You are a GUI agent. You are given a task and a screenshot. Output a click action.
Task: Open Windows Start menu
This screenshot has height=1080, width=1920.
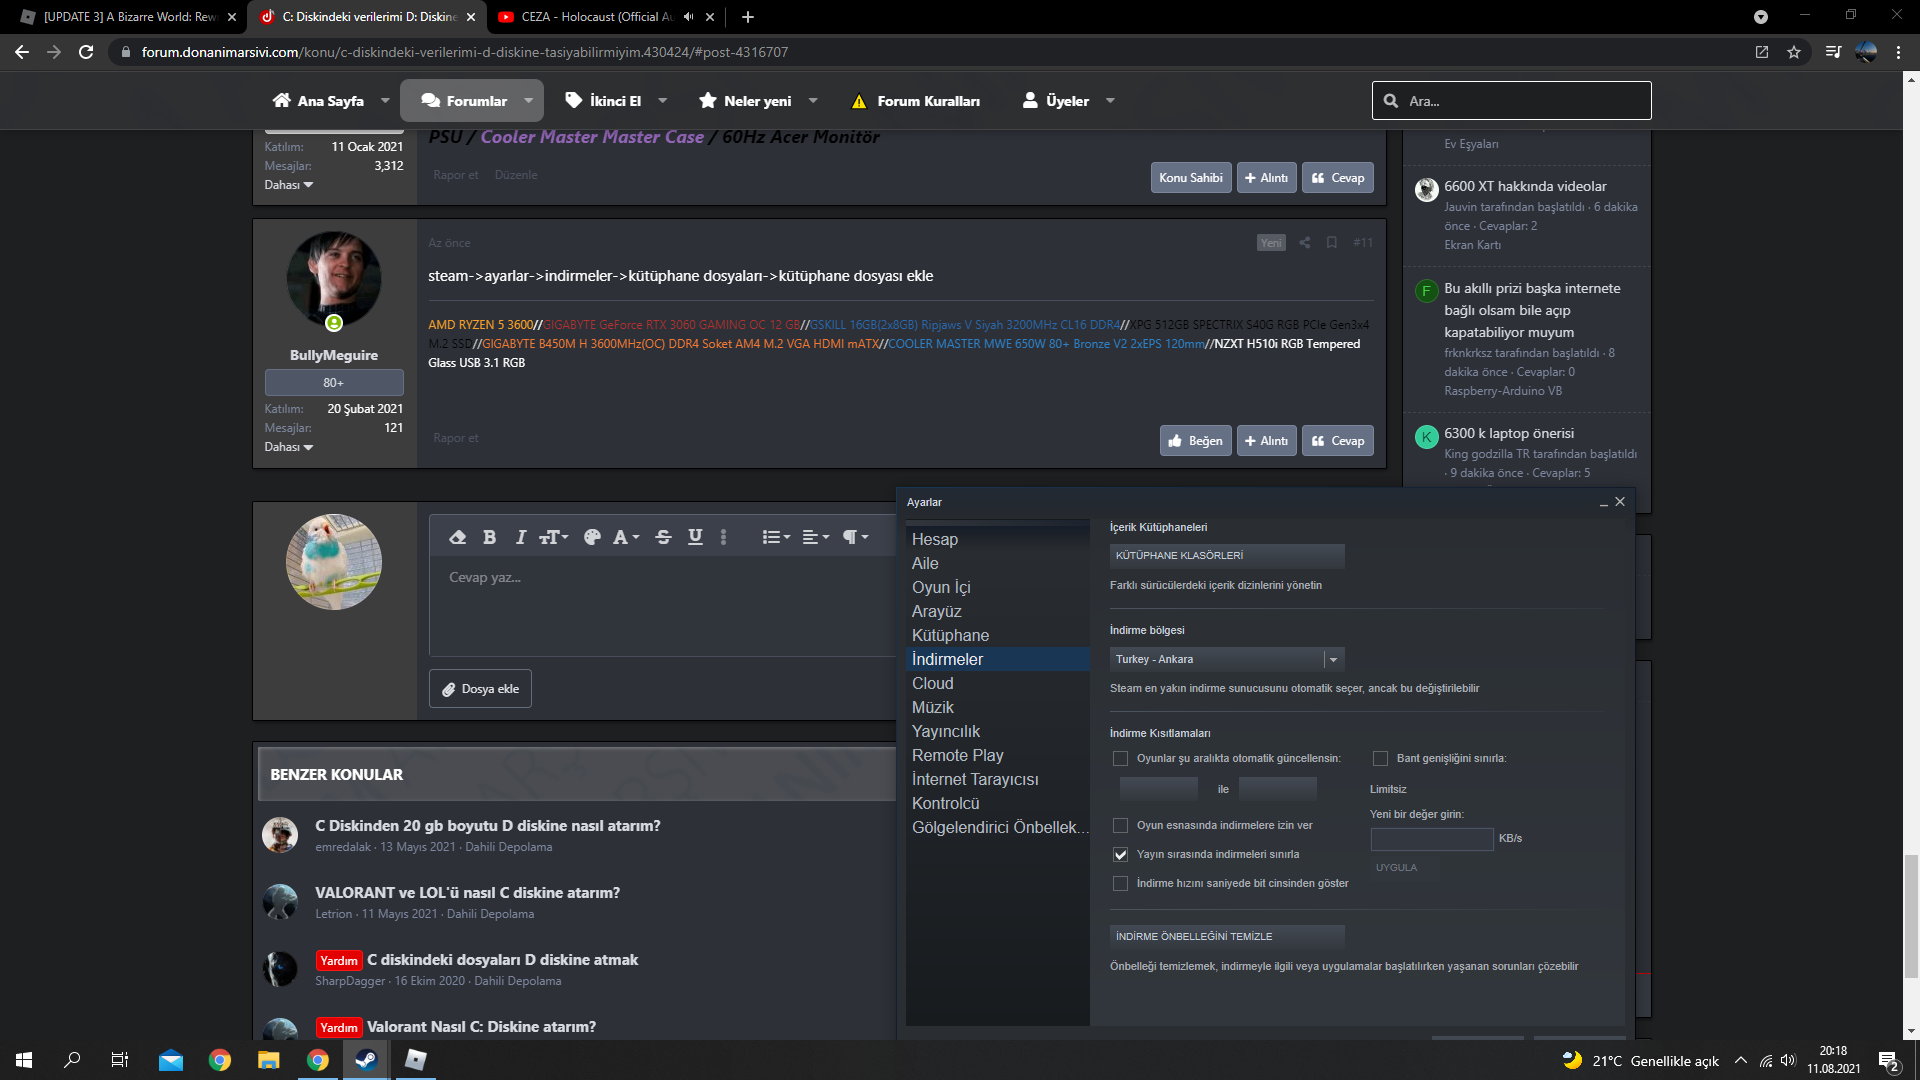(24, 1060)
